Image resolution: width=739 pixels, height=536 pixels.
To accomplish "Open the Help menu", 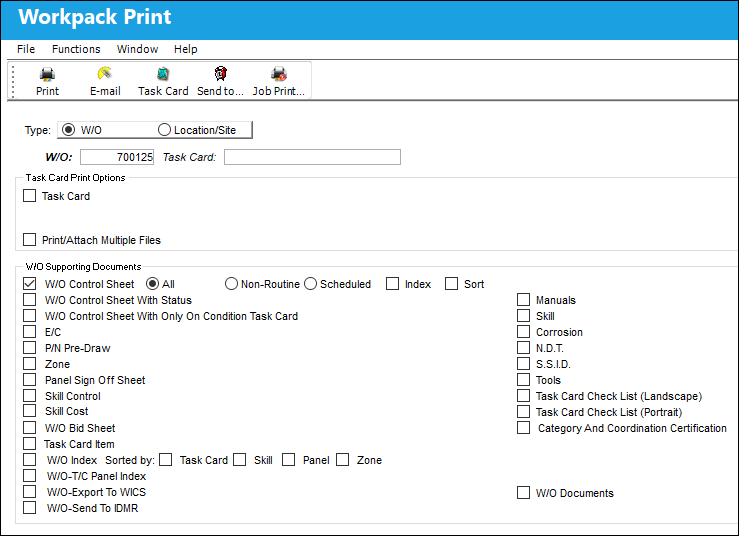I will click(x=185, y=49).
